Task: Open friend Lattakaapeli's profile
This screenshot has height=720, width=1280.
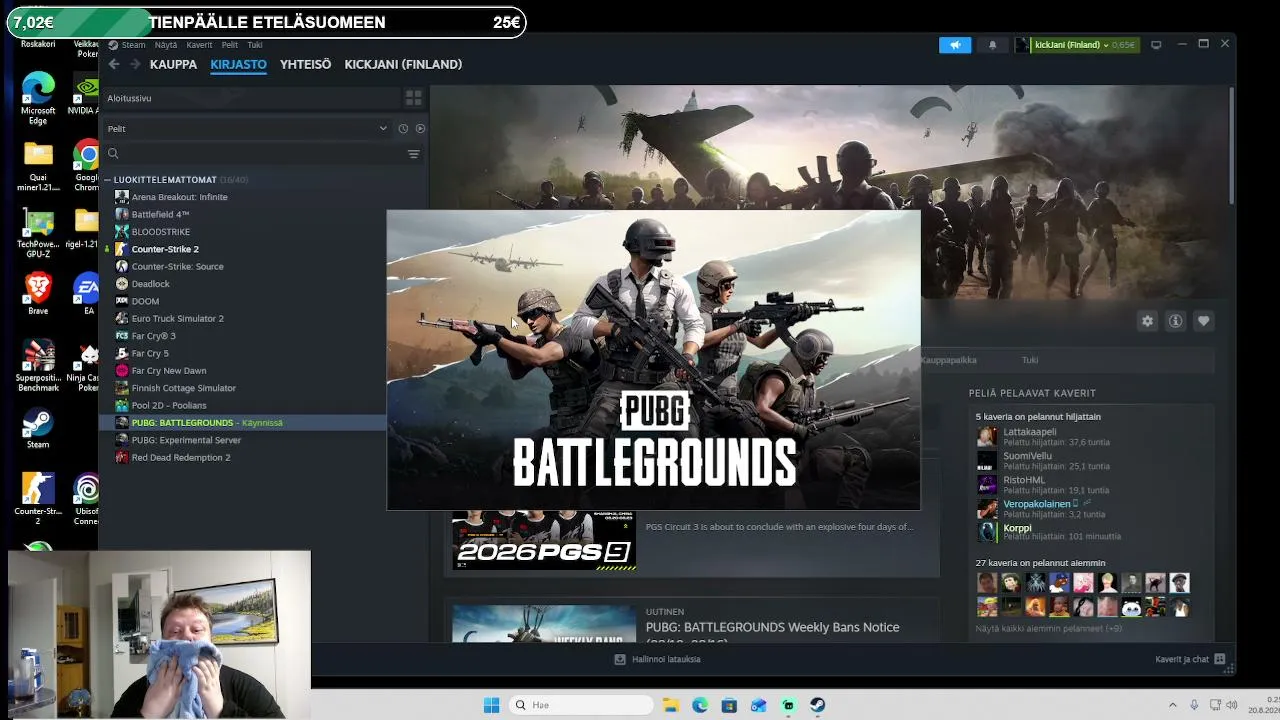Action: 1030,432
